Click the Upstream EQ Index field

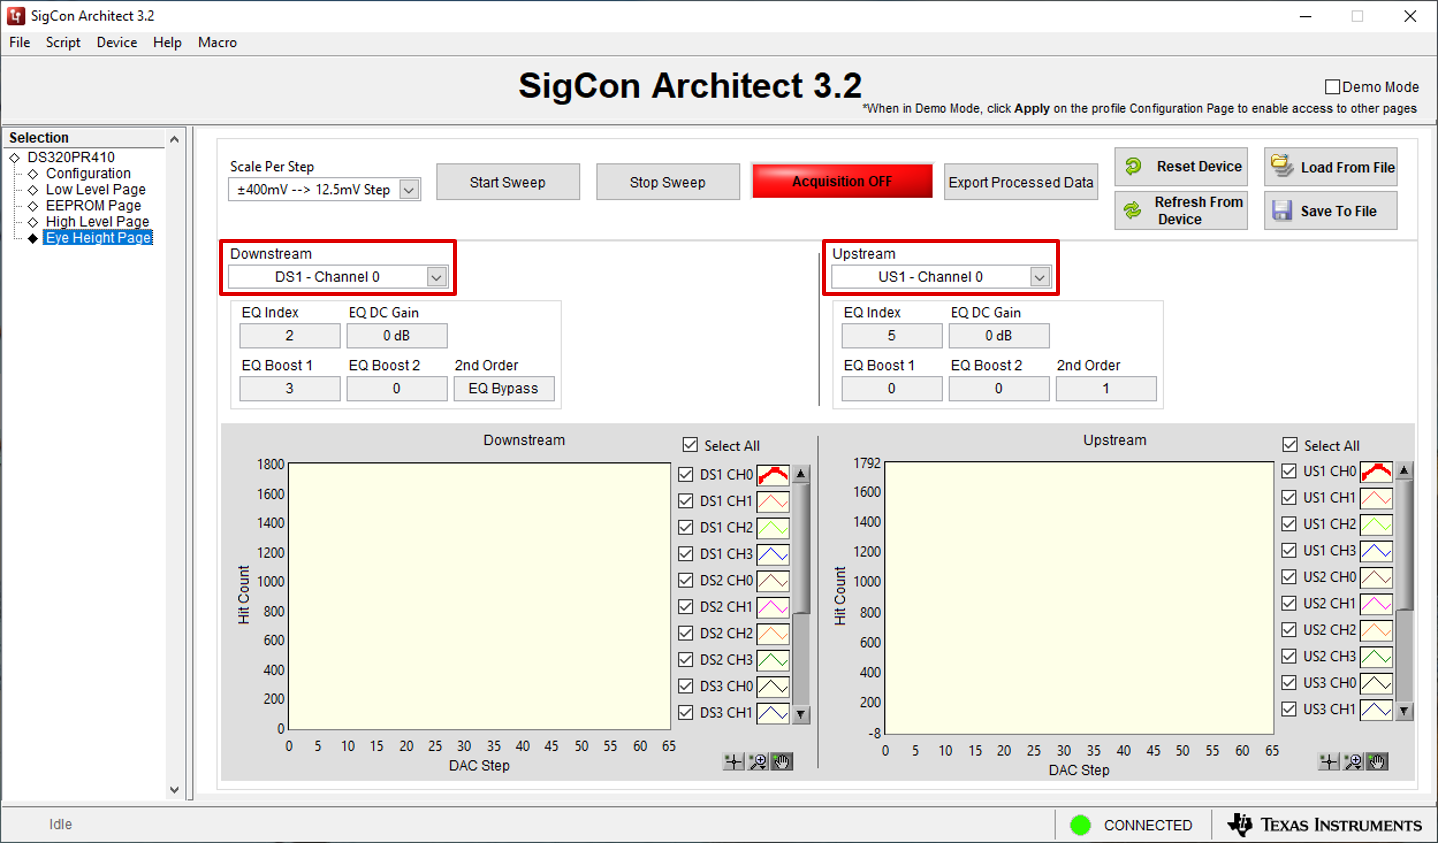[892, 336]
